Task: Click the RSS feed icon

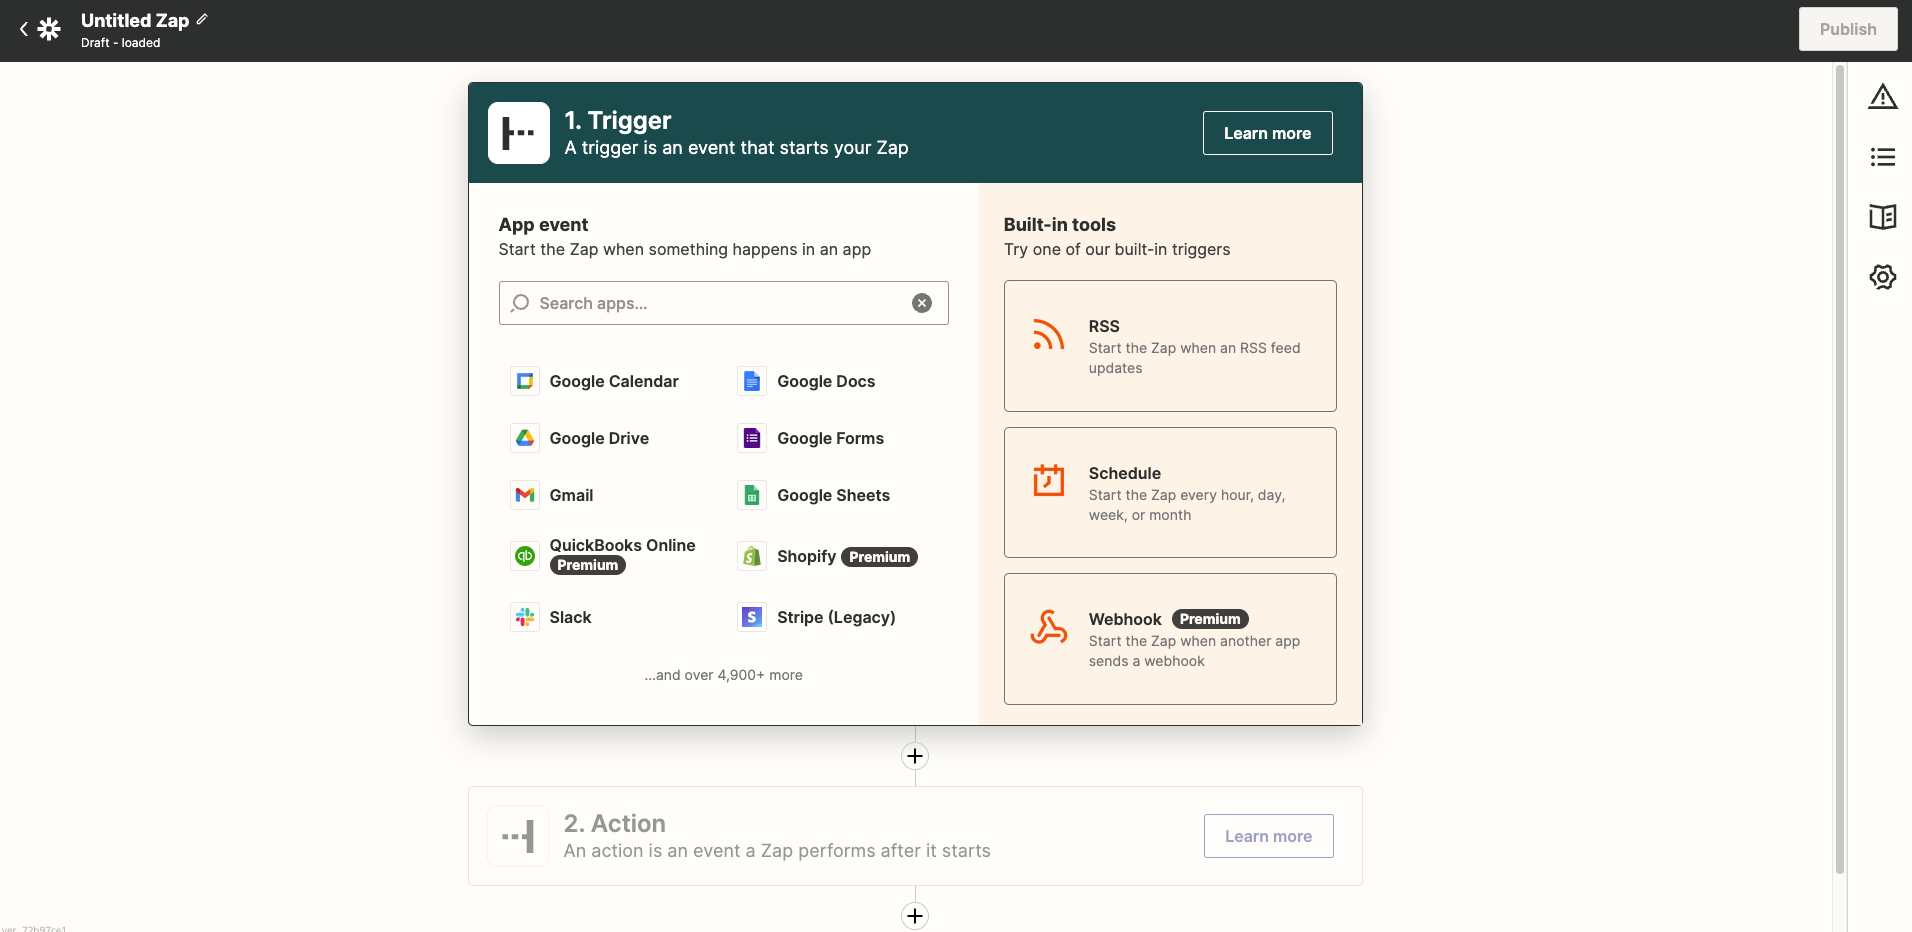Action: point(1048,334)
